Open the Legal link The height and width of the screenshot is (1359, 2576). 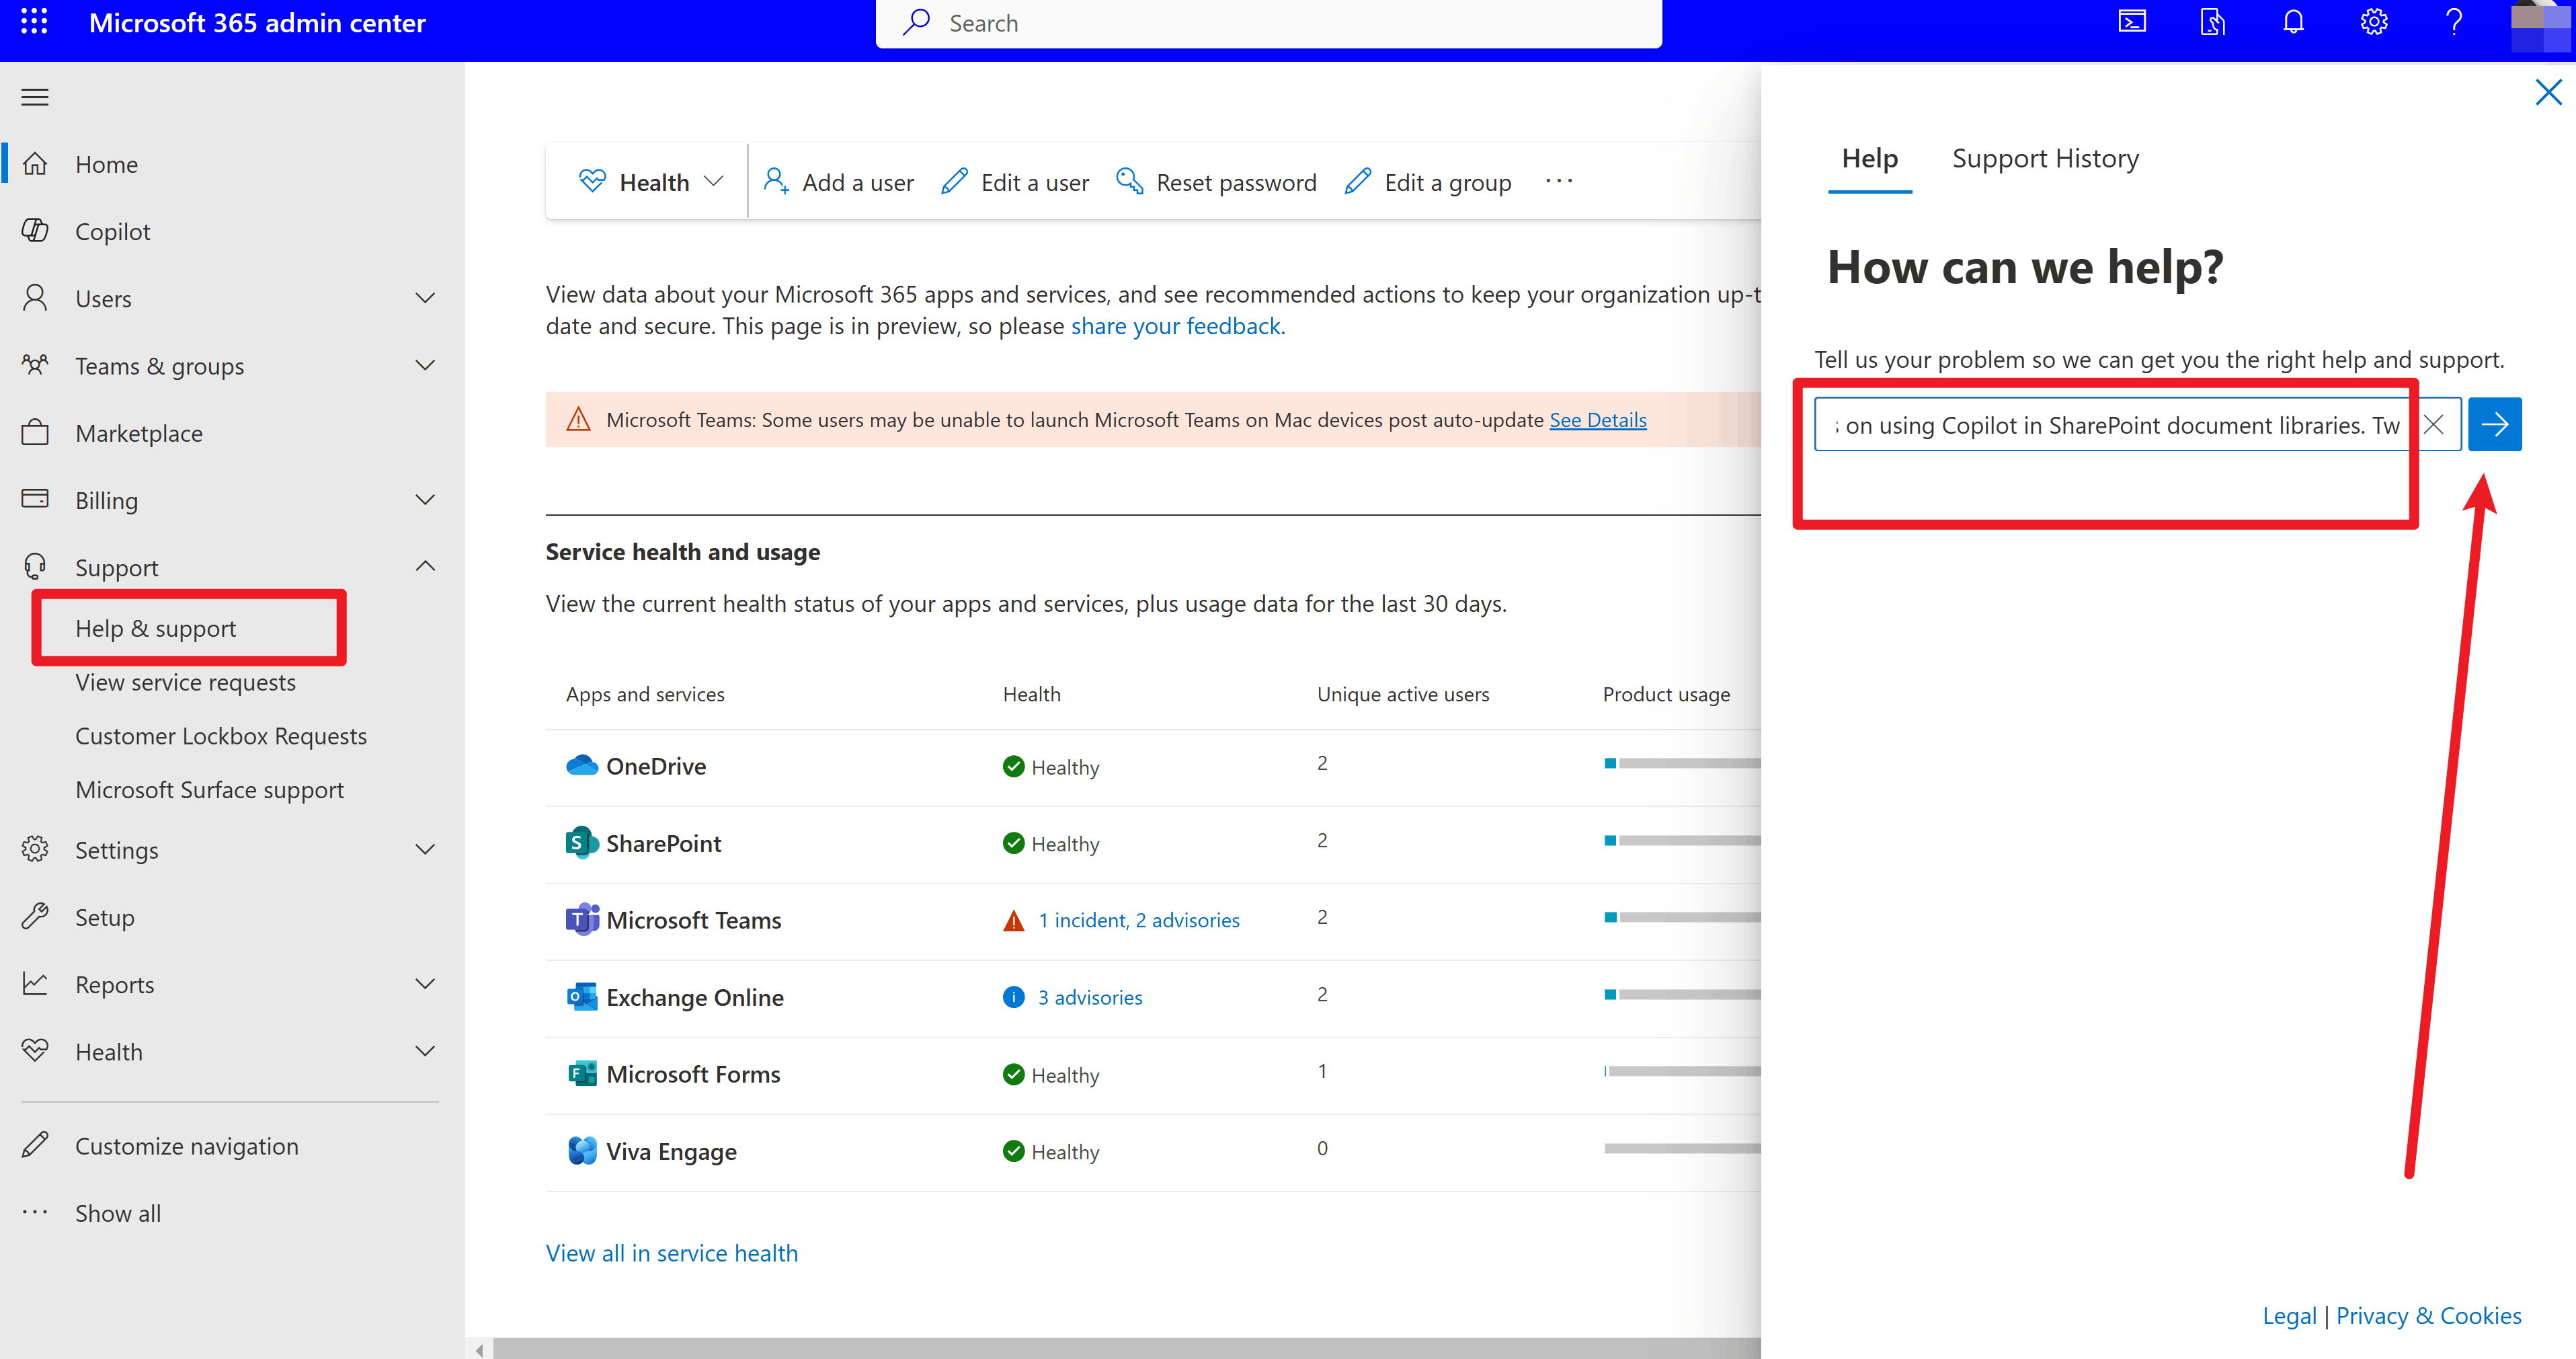click(x=2289, y=1316)
